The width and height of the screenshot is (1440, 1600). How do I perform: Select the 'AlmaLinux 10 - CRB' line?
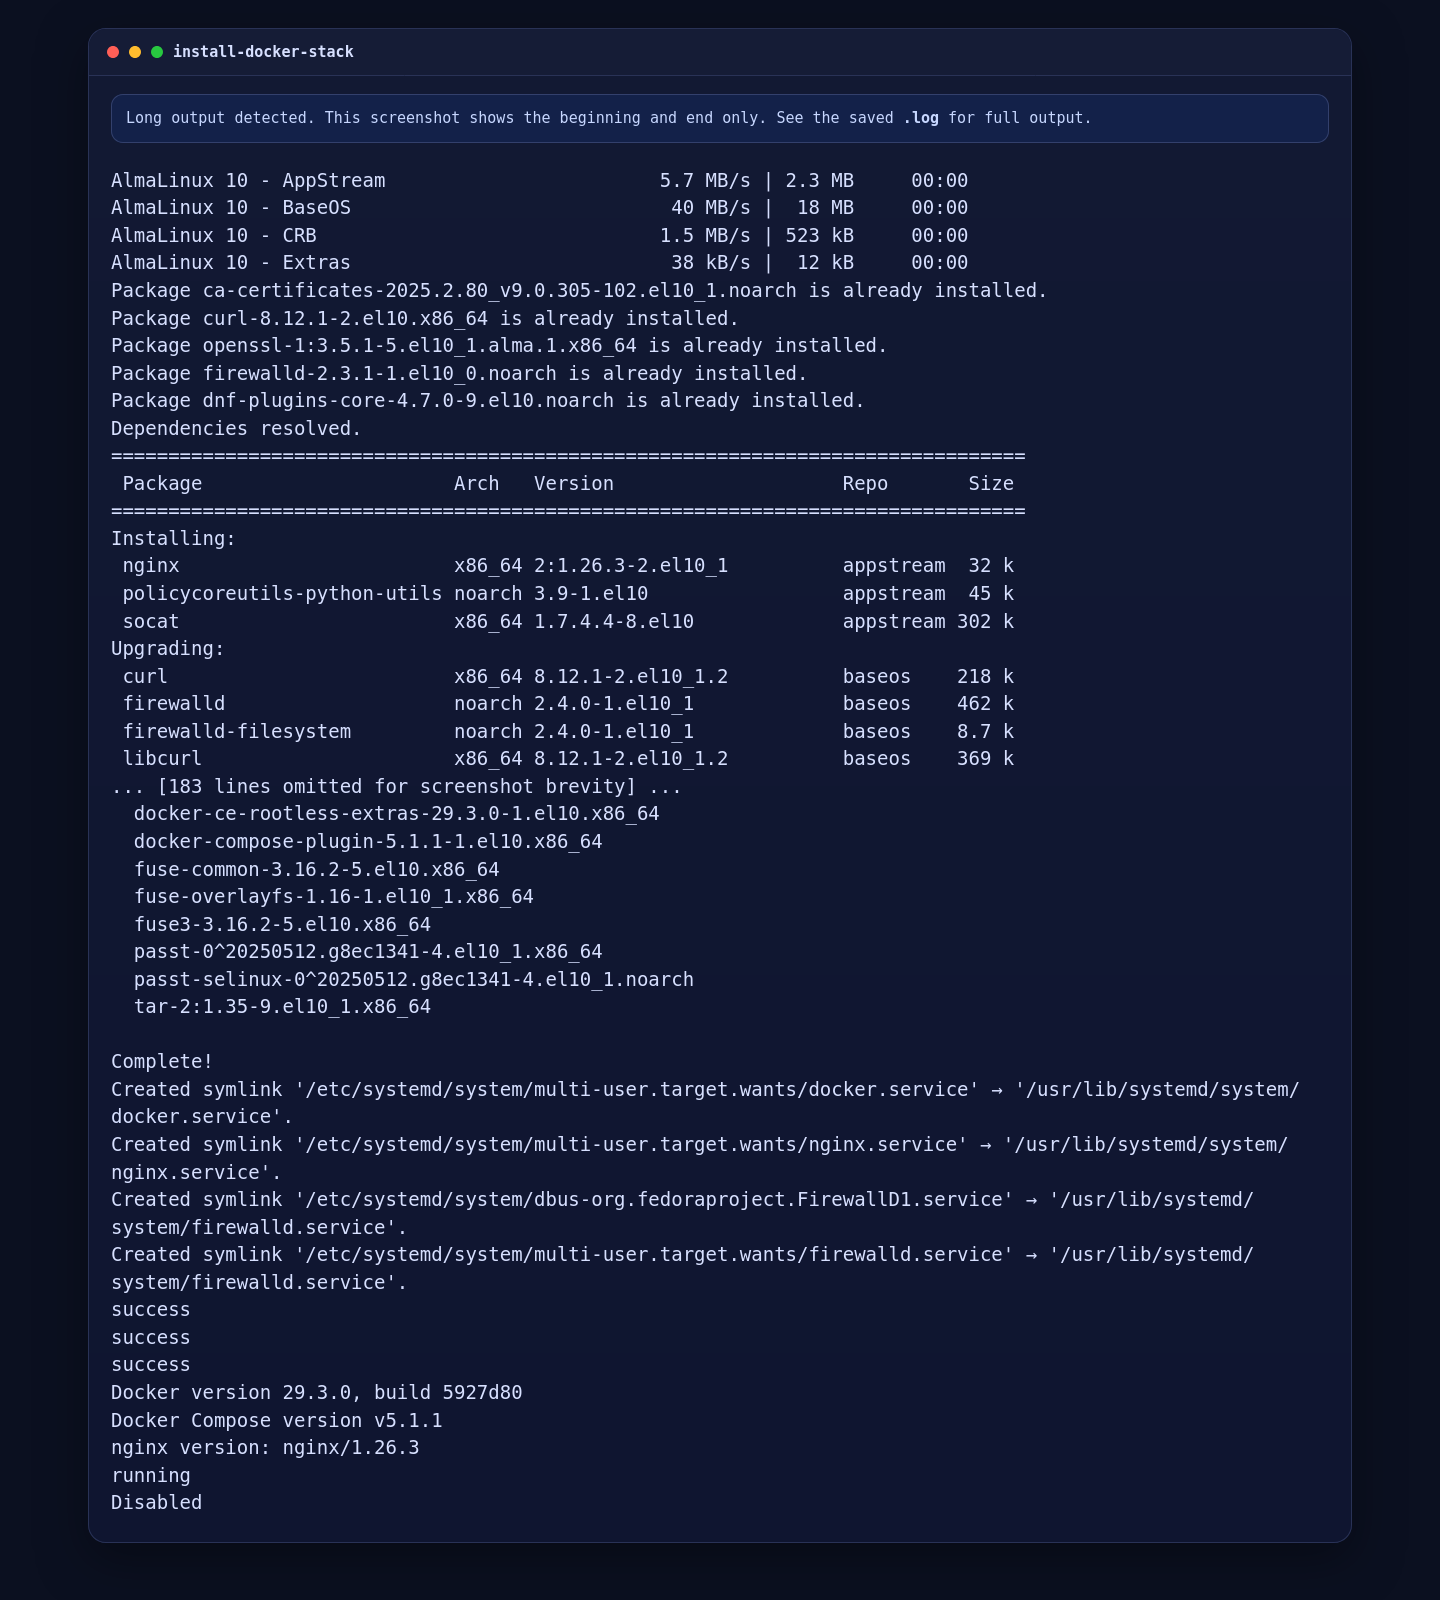click(540, 236)
